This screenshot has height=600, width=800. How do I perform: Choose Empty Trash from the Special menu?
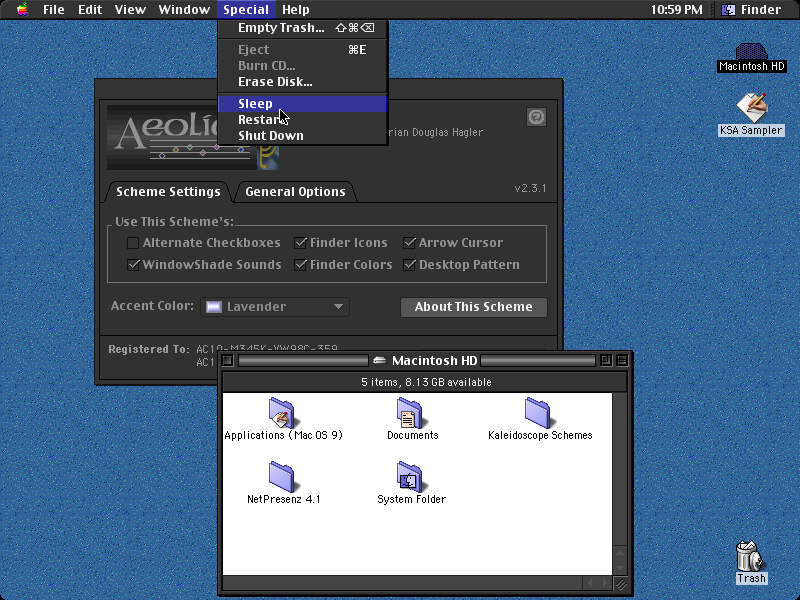click(303, 28)
